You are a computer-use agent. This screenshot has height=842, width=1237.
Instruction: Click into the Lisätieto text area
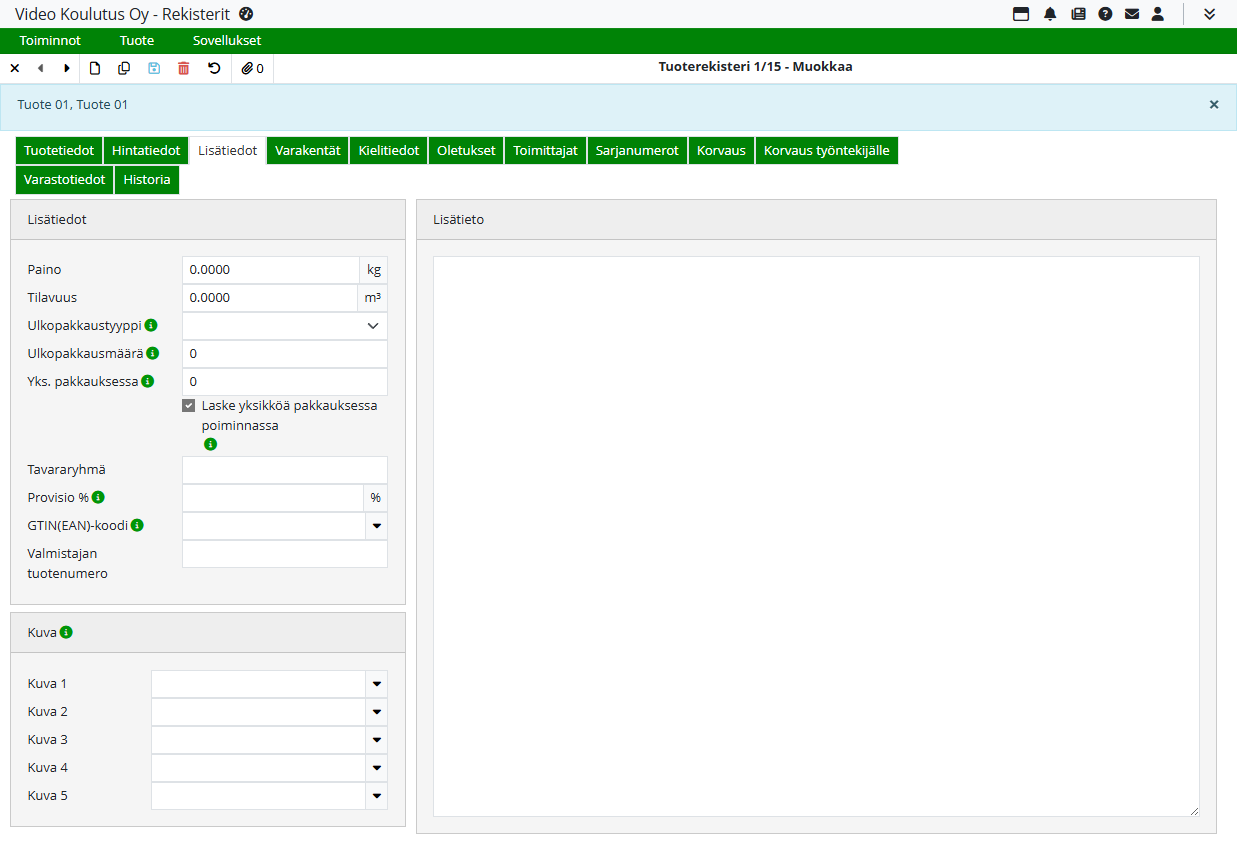click(x=815, y=536)
